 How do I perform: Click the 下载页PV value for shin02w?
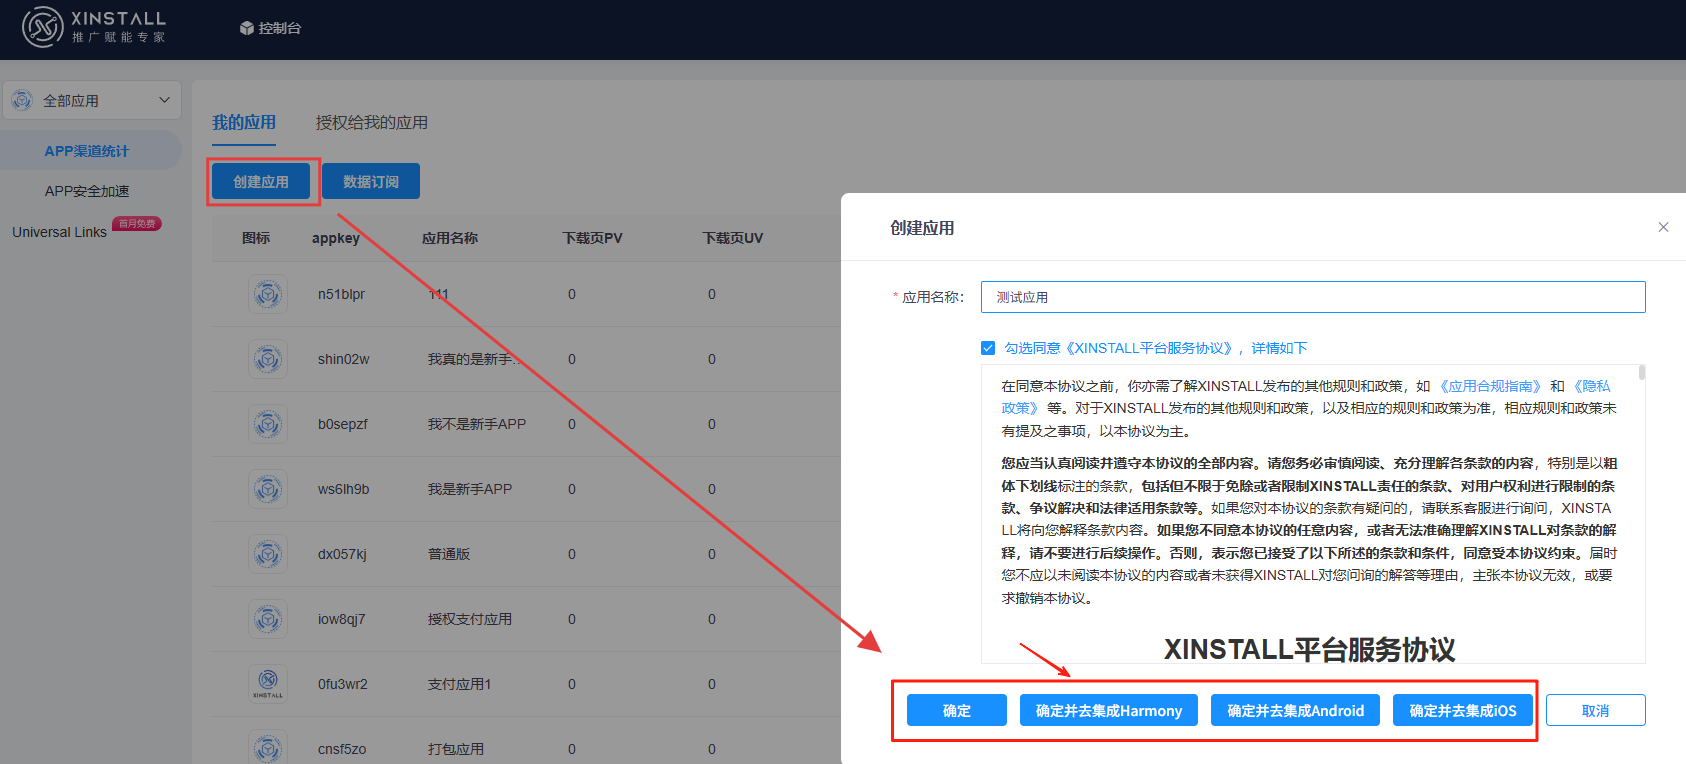(572, 359)
